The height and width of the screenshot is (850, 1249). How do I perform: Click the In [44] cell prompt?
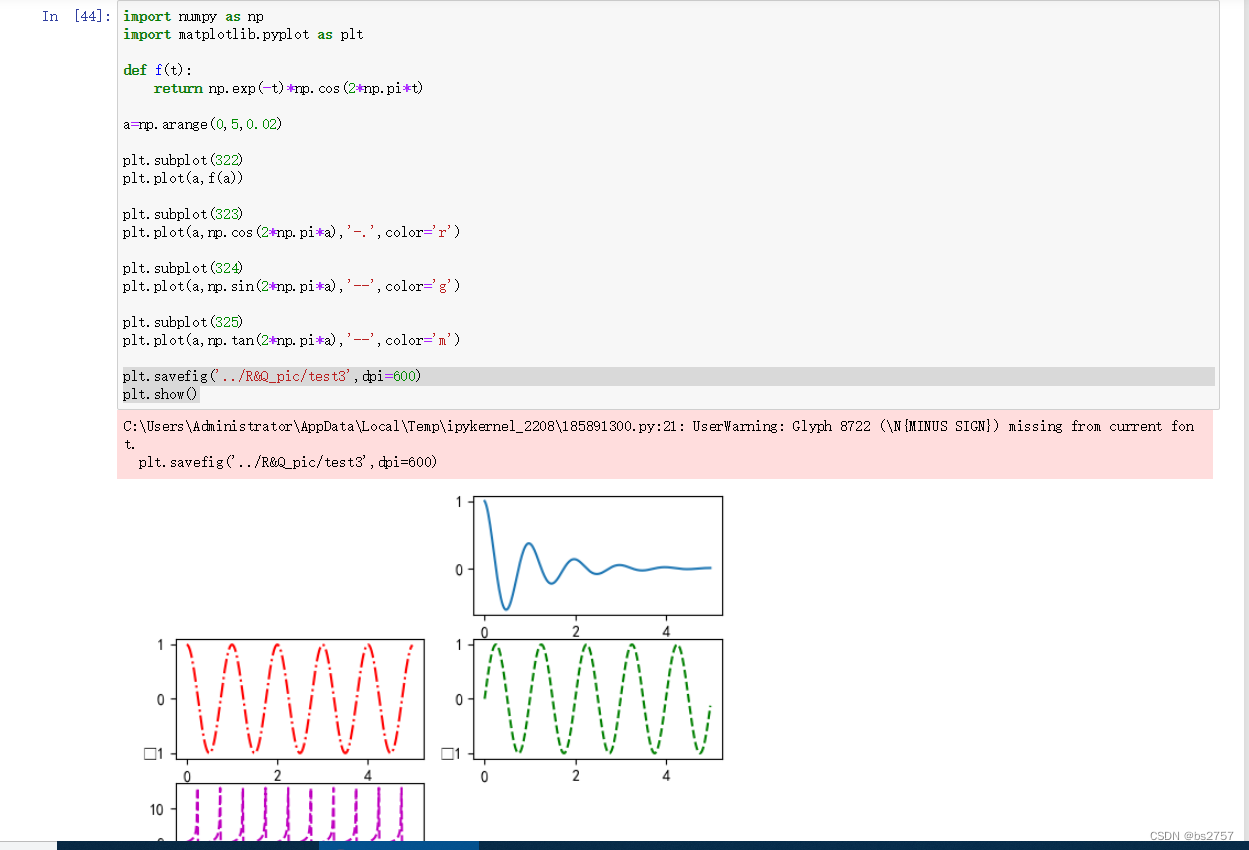[x=76, y=16]
